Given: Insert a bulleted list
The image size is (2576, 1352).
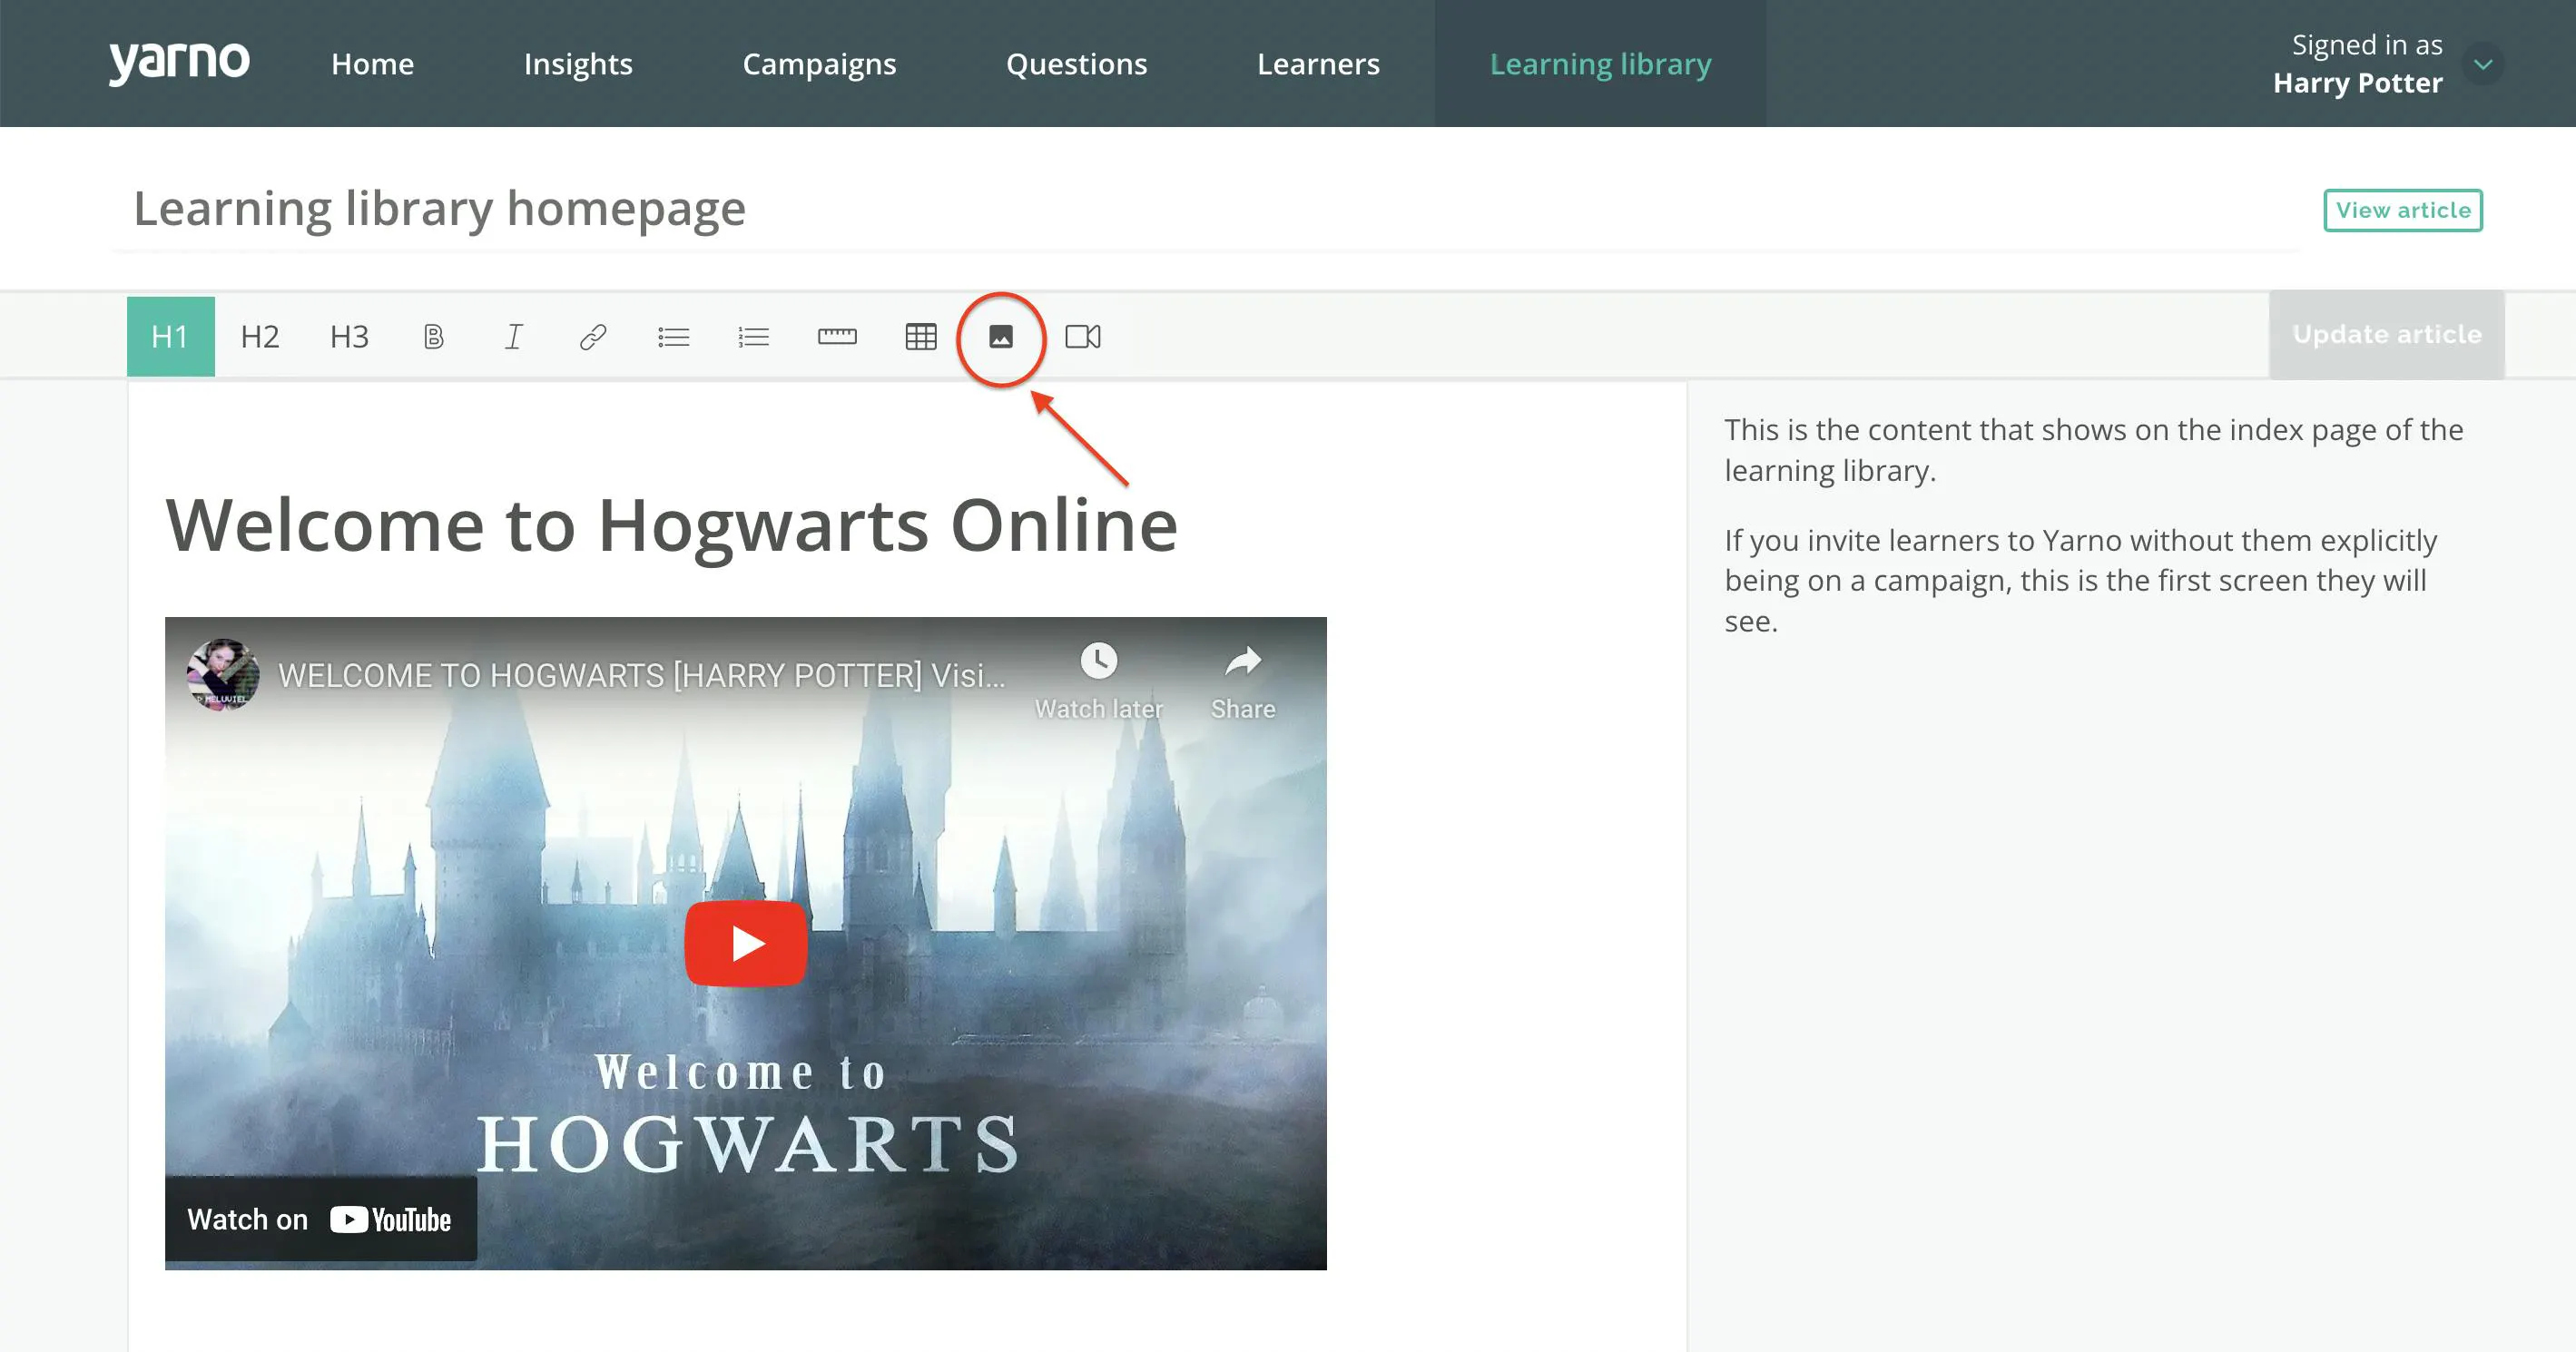Looking at the screenshot, I should point(674,337).
